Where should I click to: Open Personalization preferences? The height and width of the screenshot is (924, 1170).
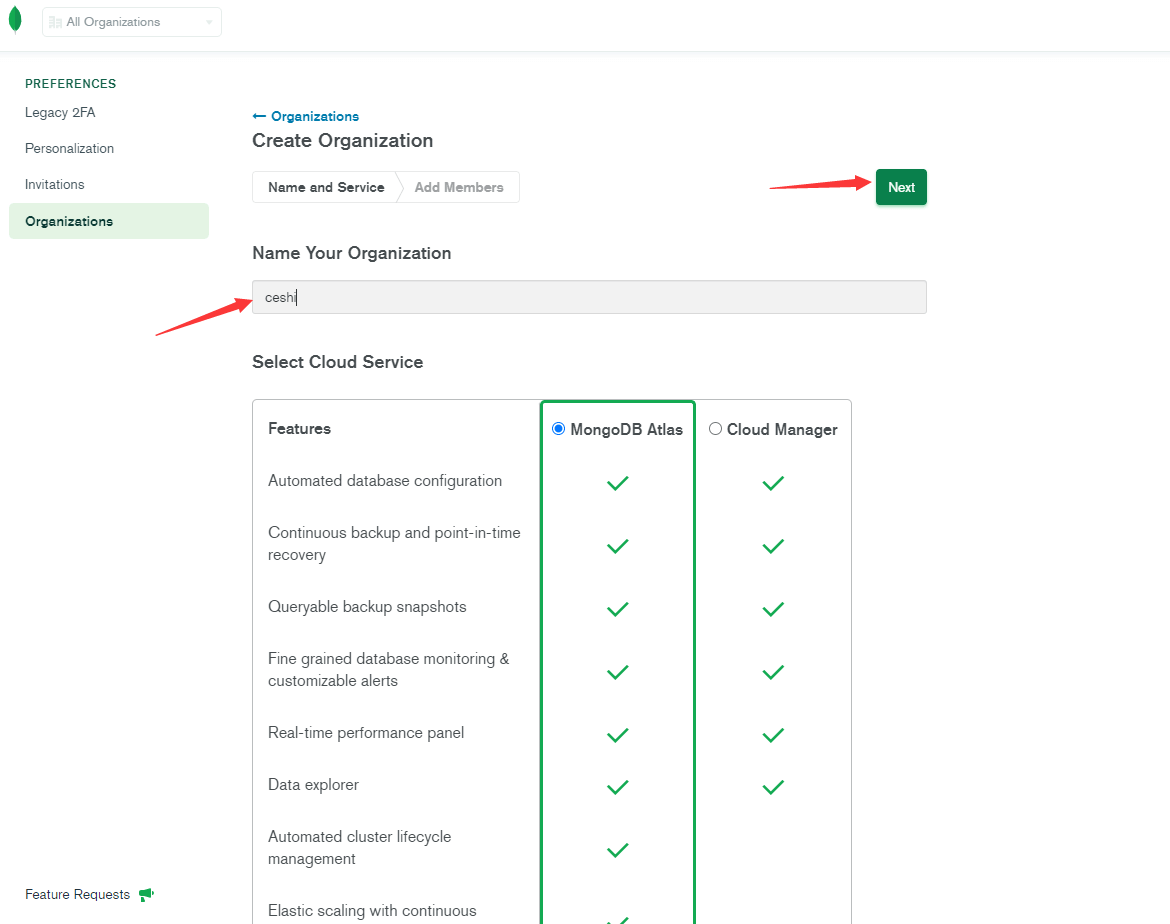tap(69, 149)
